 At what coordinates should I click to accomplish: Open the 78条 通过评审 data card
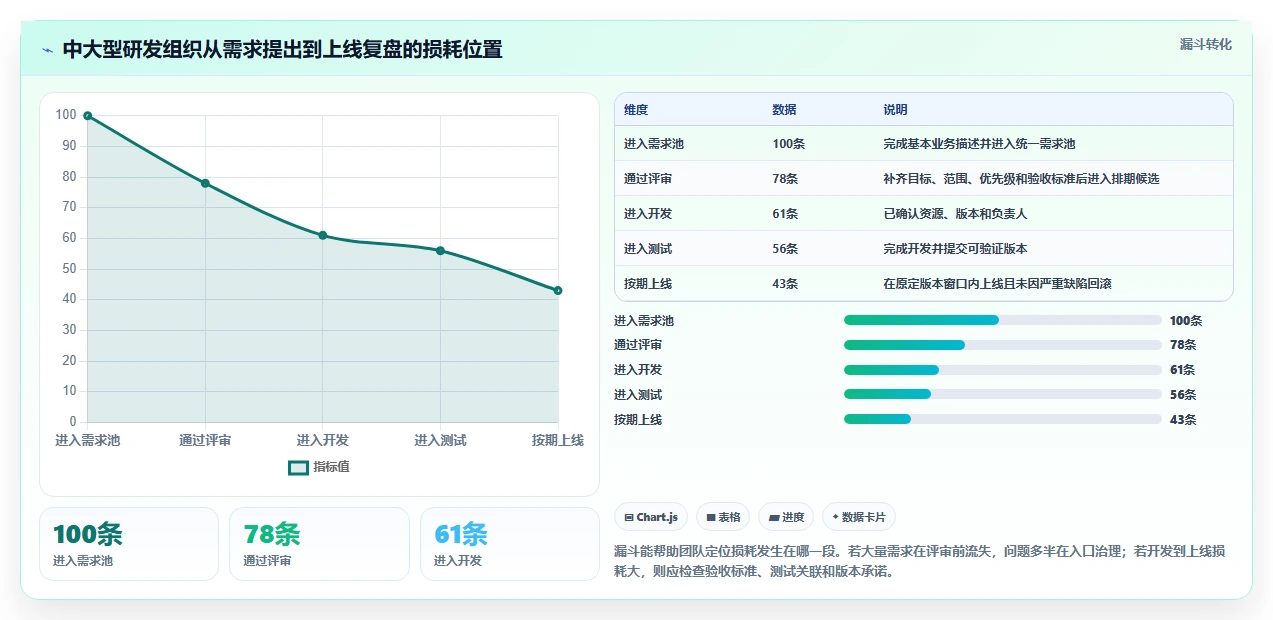coord(319,544)
